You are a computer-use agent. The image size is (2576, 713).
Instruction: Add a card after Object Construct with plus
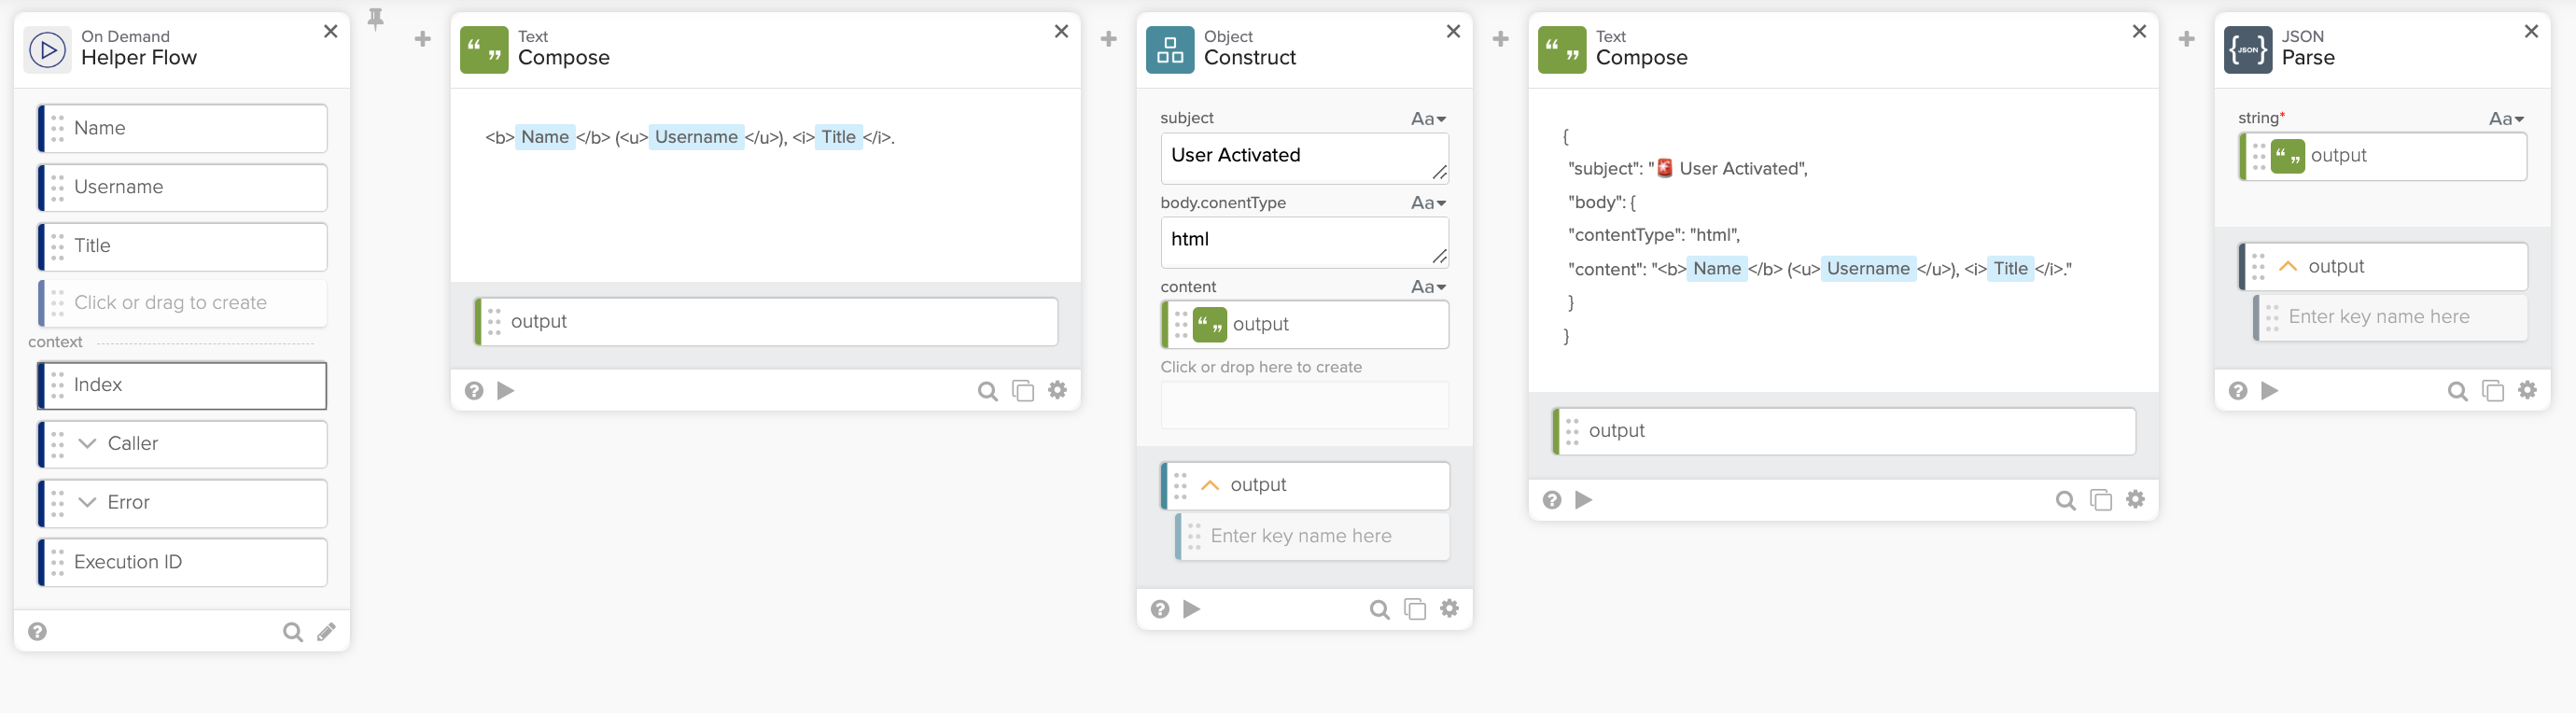coord(1500,39)
